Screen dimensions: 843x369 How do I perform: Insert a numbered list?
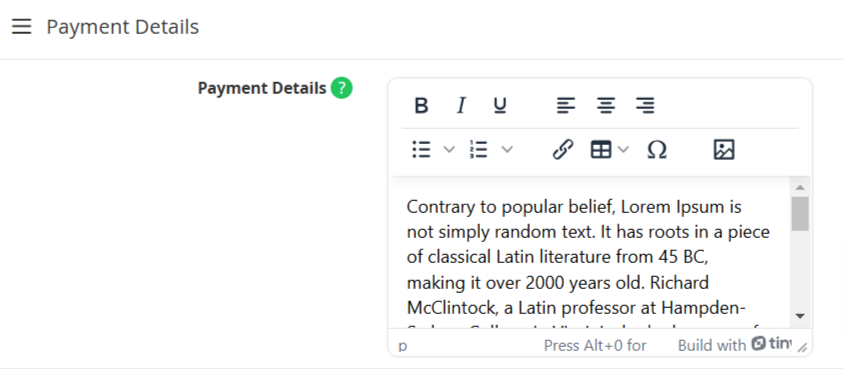(478, 150)
